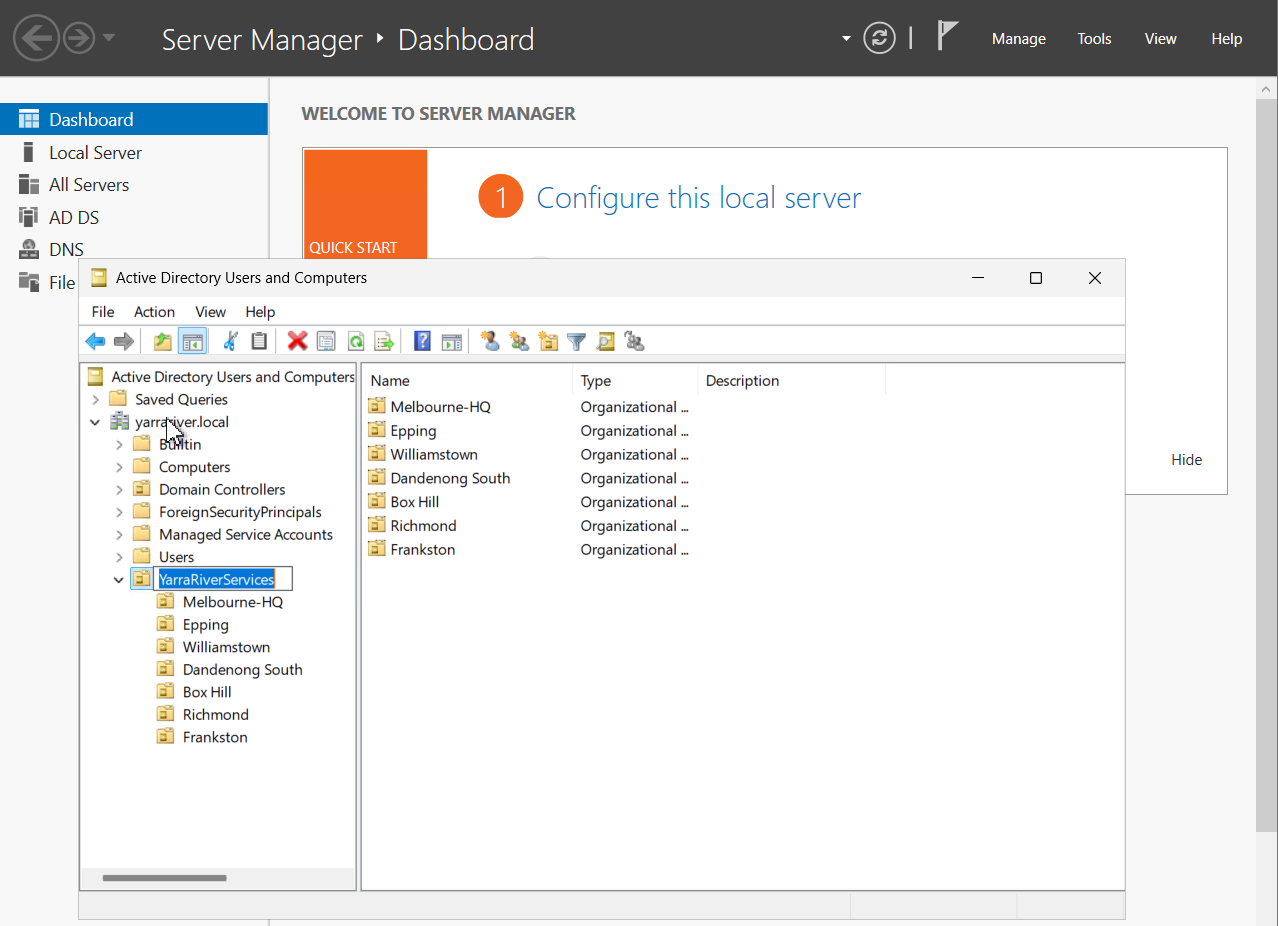Open AD DS in the sidebar
The image size is (1278, 926).
point(134,217)
